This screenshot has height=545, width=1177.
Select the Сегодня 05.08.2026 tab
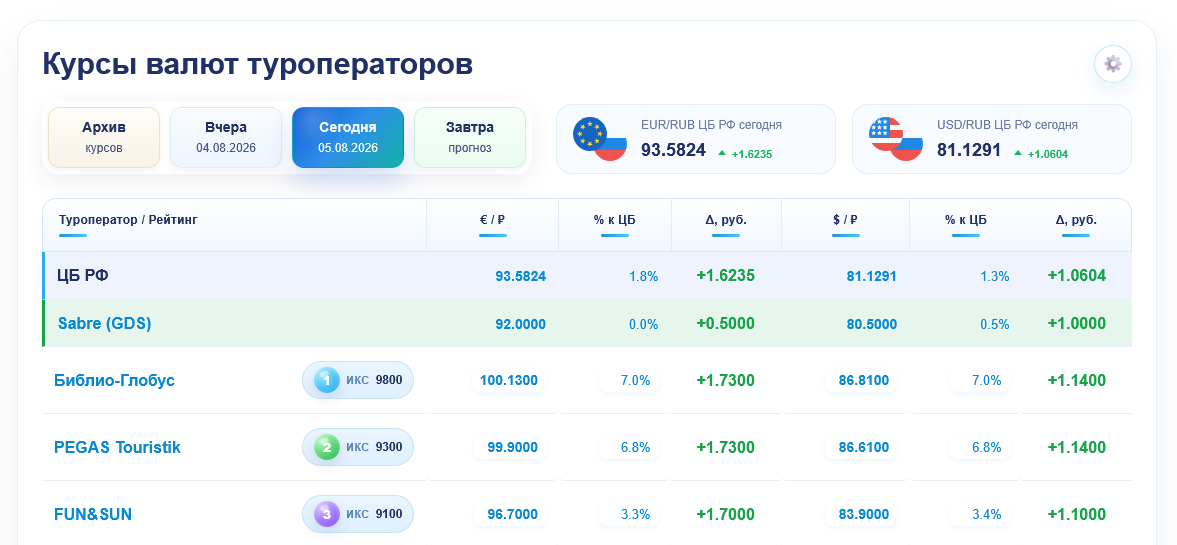[x=348, y=137]
